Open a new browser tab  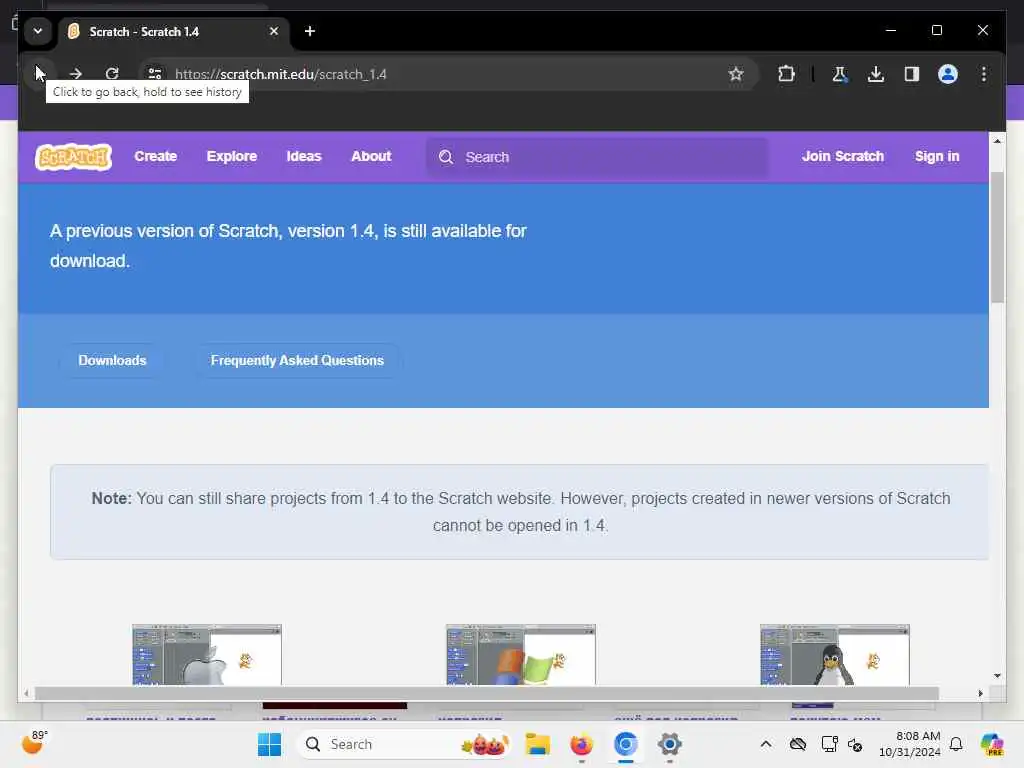pos(310,31)
